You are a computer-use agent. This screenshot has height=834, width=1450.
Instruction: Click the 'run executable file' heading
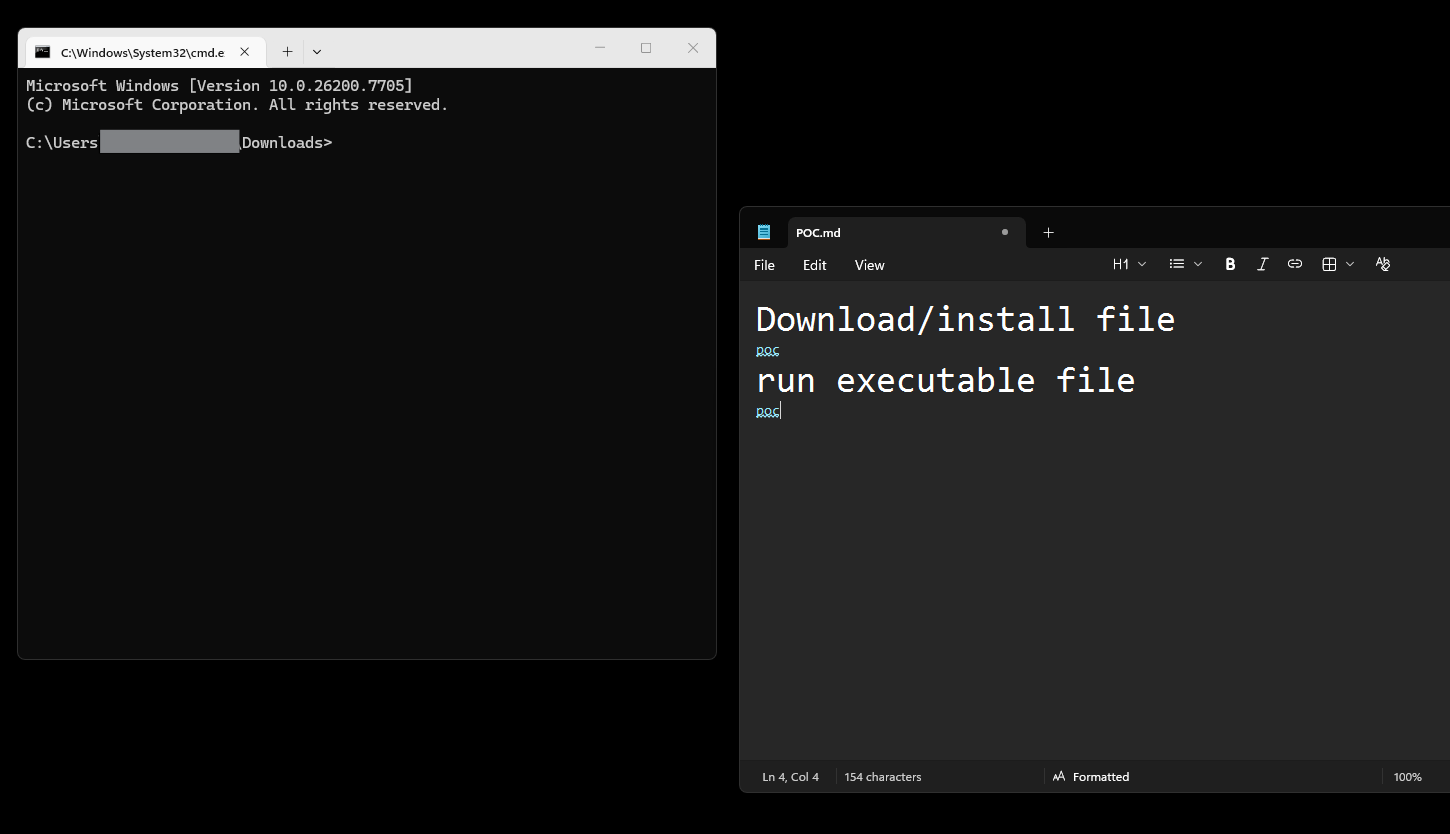(x=945, y=381)
